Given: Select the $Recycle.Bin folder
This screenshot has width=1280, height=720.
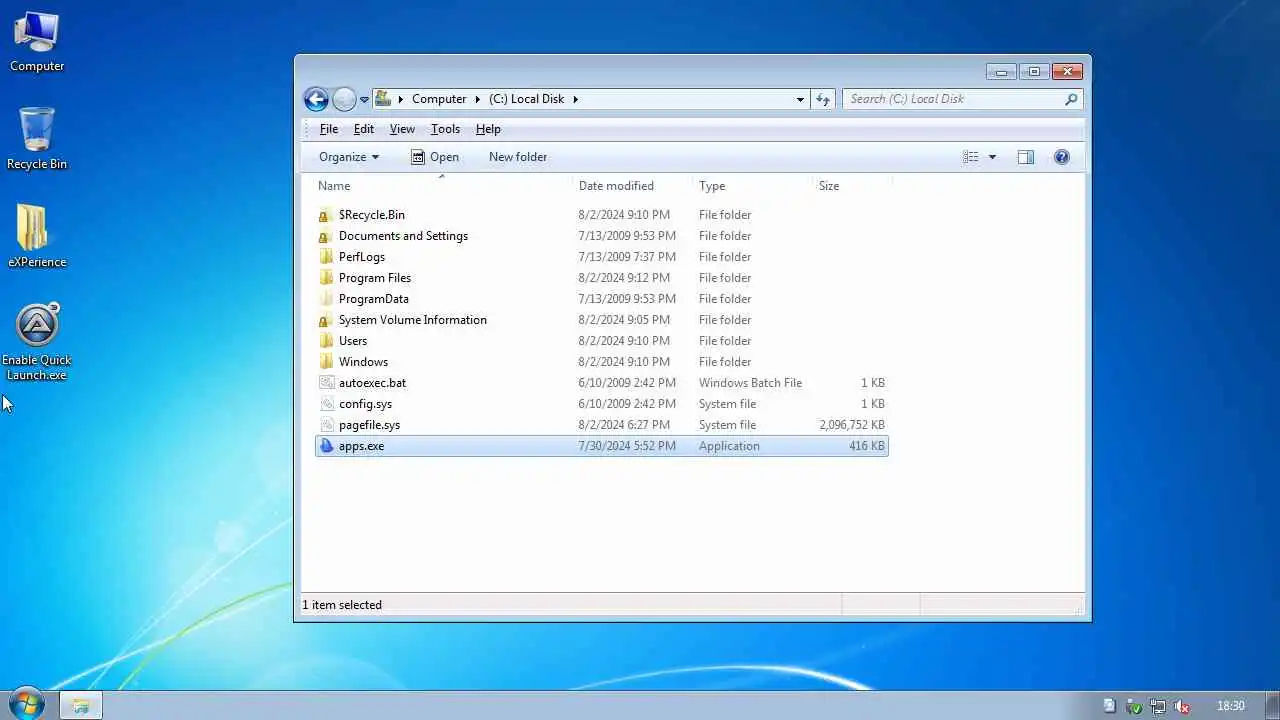Looking at the screenshot, I should tap(601, 215).
